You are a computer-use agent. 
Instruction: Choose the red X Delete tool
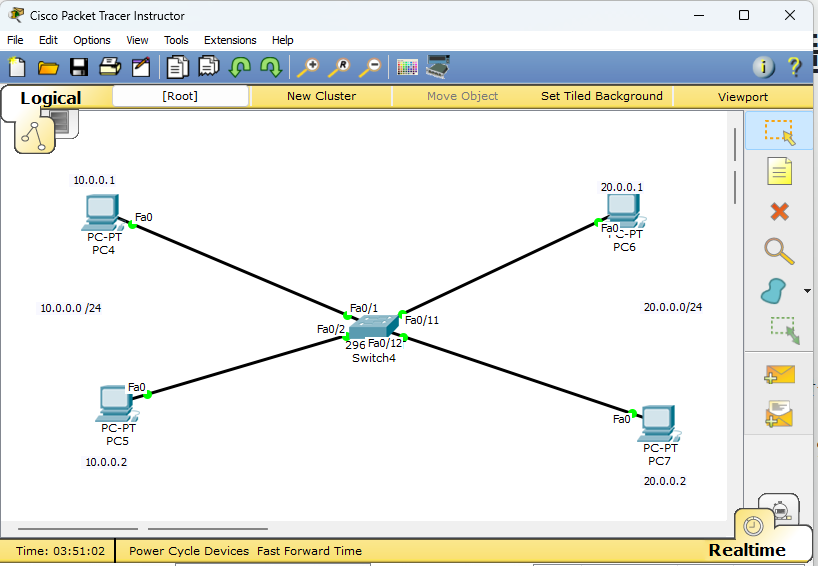[x=779, y=211]
